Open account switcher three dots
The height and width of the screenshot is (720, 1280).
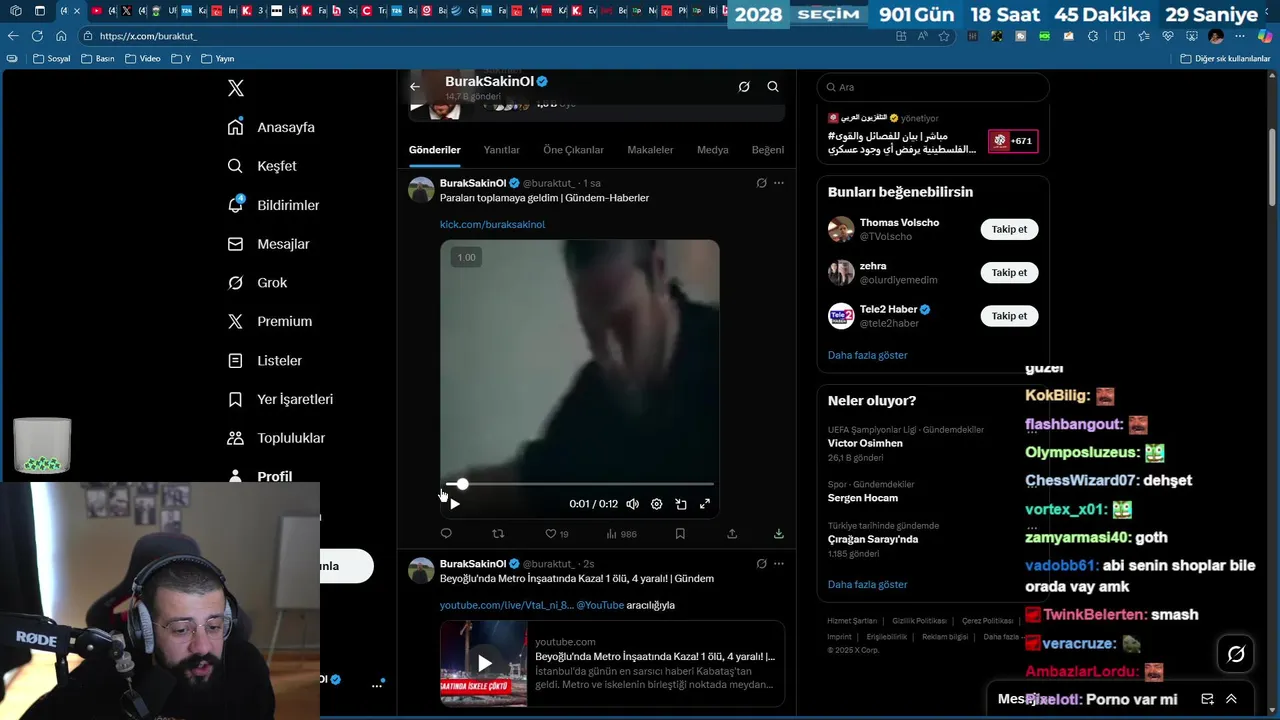click(x=377, y=685)
